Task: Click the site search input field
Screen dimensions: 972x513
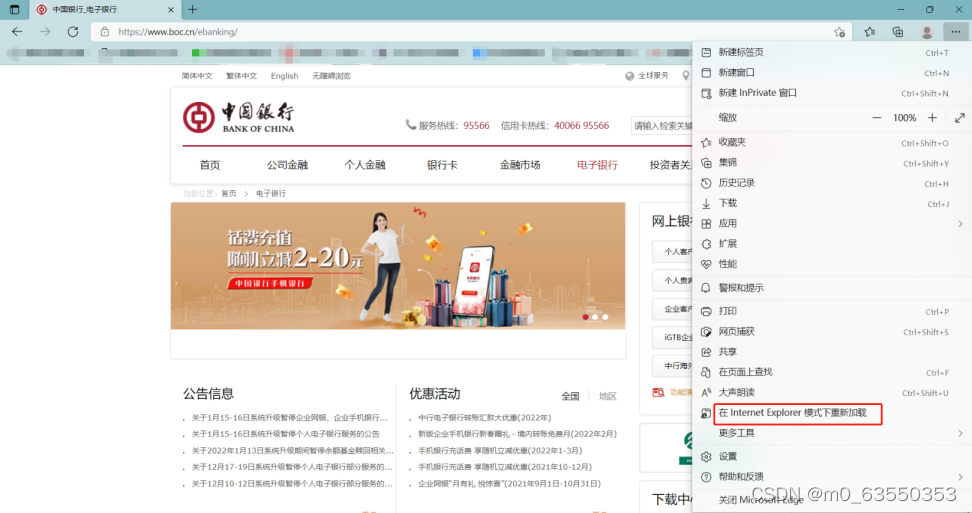Action: [661, 126]
